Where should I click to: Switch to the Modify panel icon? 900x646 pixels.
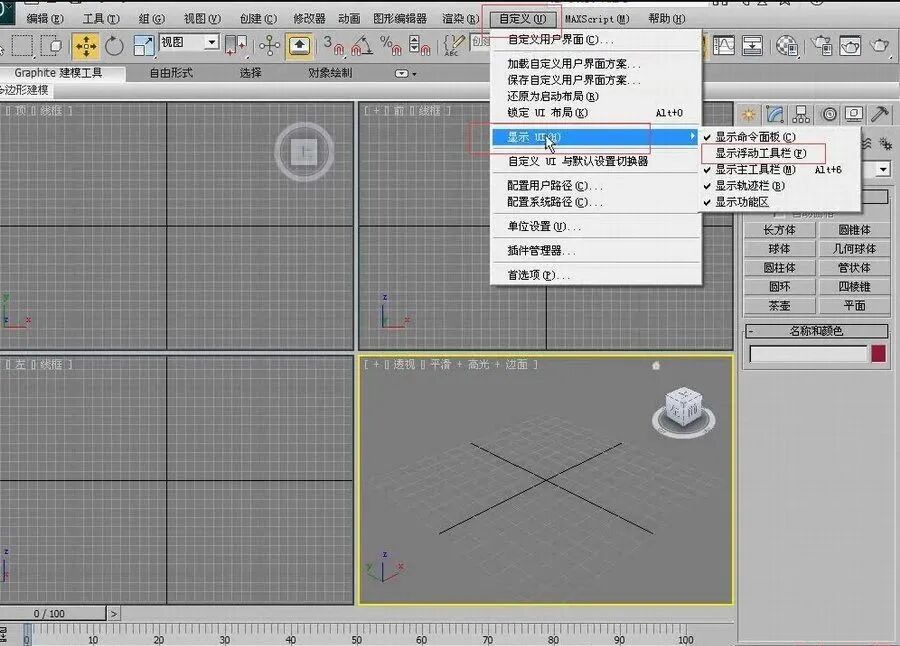click(x=775, y=114)
